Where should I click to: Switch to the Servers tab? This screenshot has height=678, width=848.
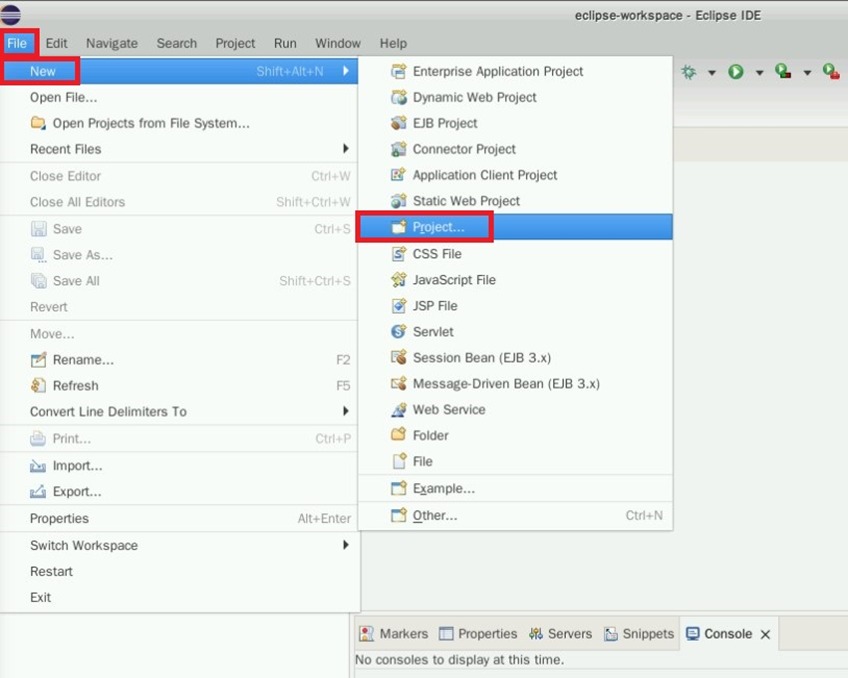560,634
